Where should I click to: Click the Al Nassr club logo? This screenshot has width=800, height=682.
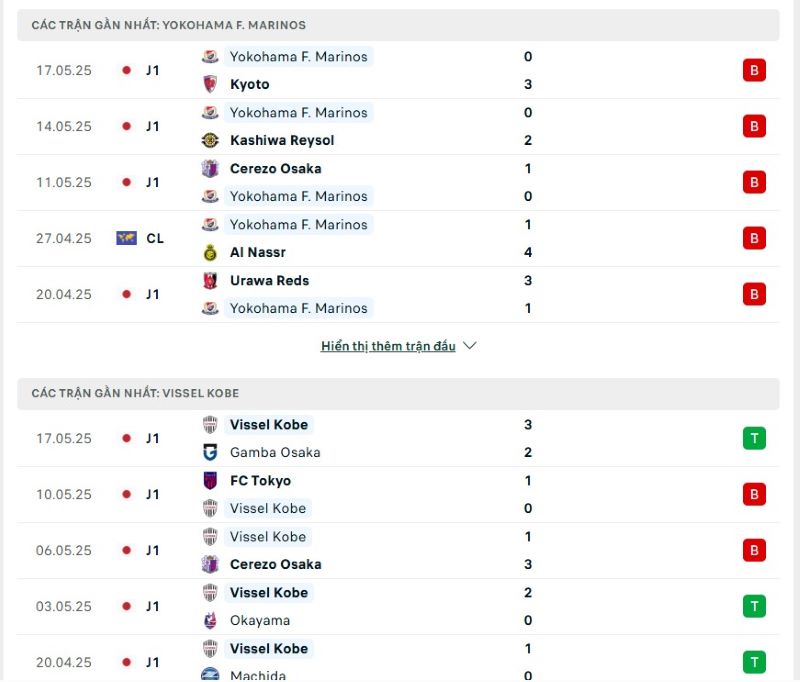coord(210,252)
